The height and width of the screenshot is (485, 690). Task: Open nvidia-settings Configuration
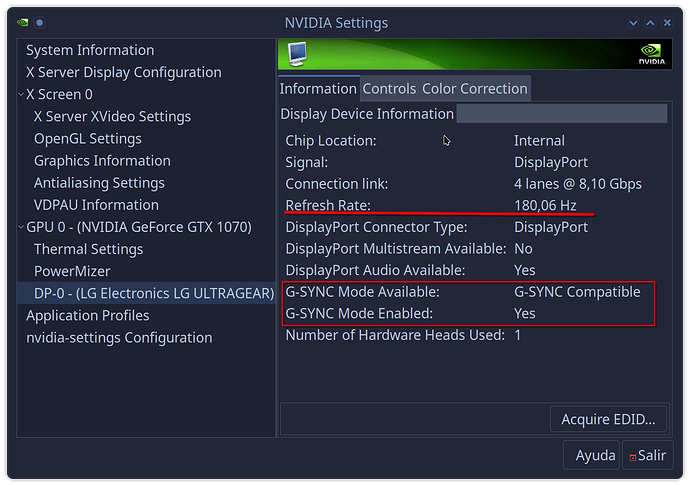119,338
